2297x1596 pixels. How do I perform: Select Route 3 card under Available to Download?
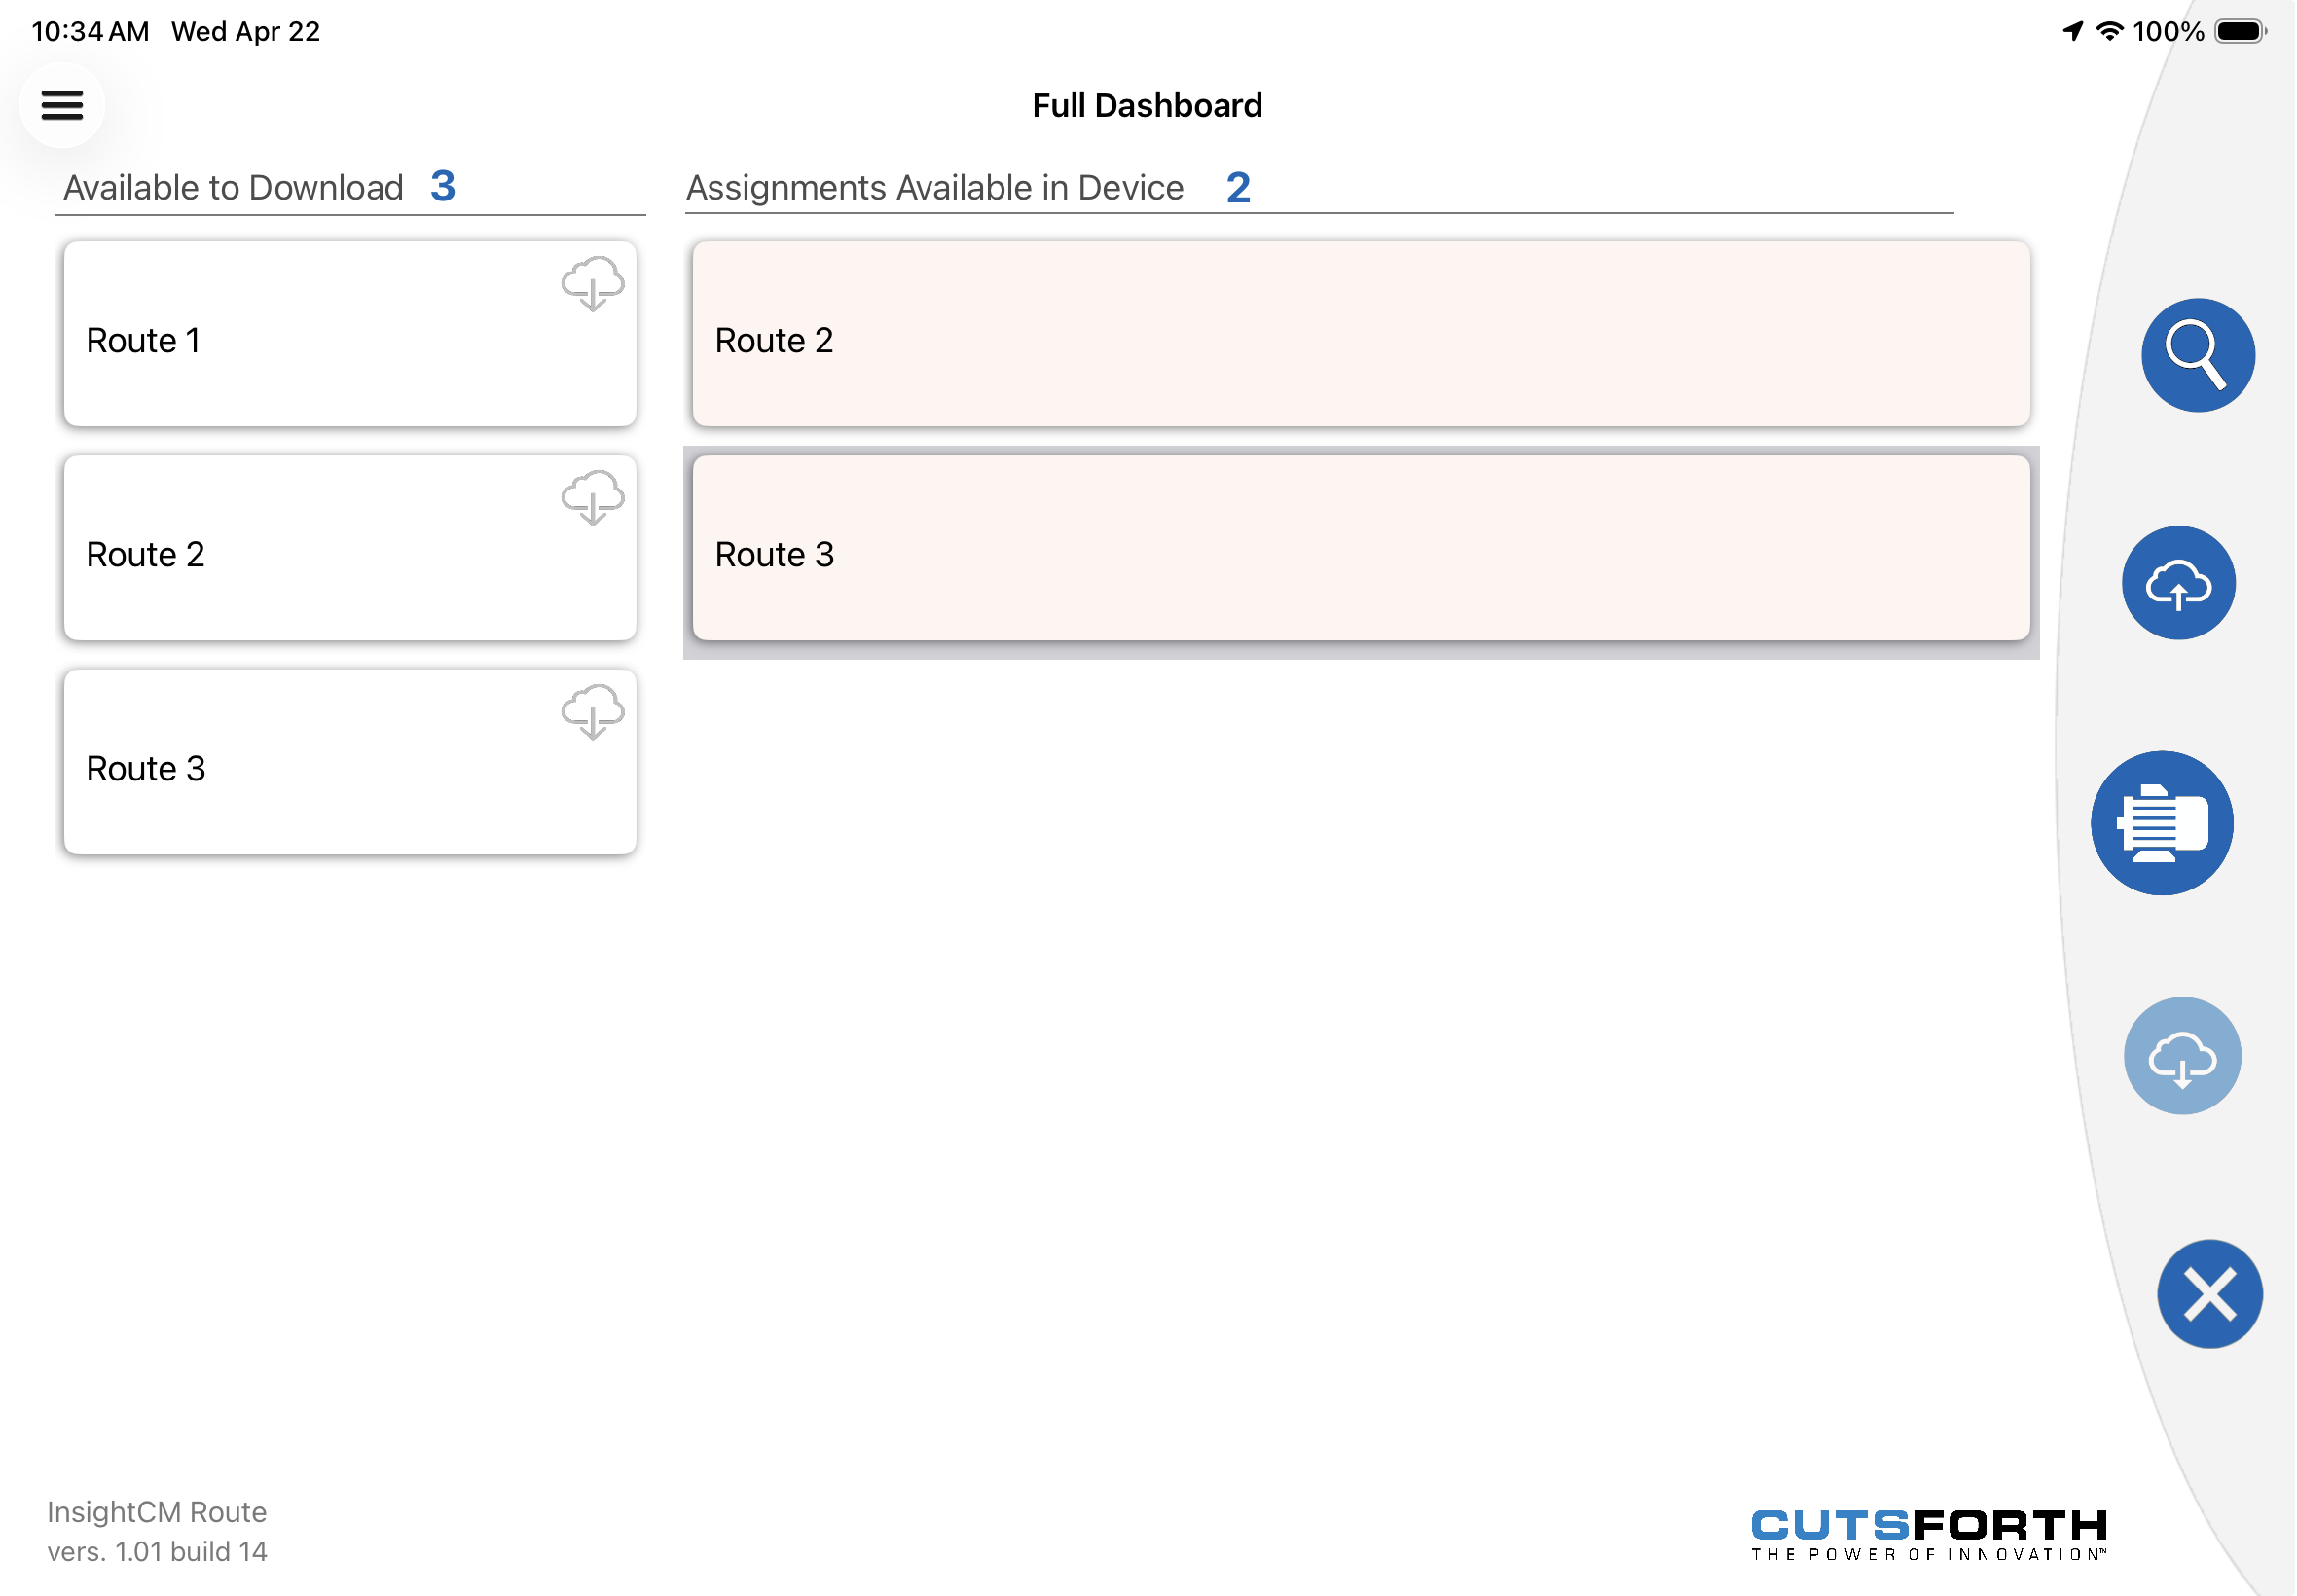[350, 762]
